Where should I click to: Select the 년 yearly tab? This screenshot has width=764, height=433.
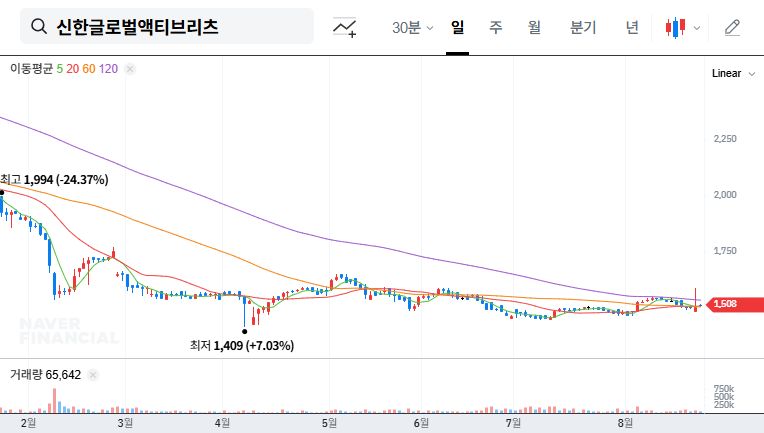[632, 27]
